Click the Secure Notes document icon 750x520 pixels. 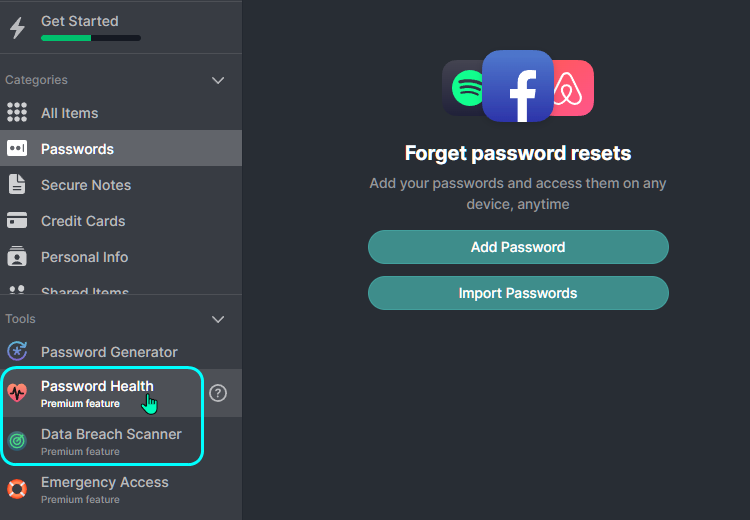tap(17, 185)
